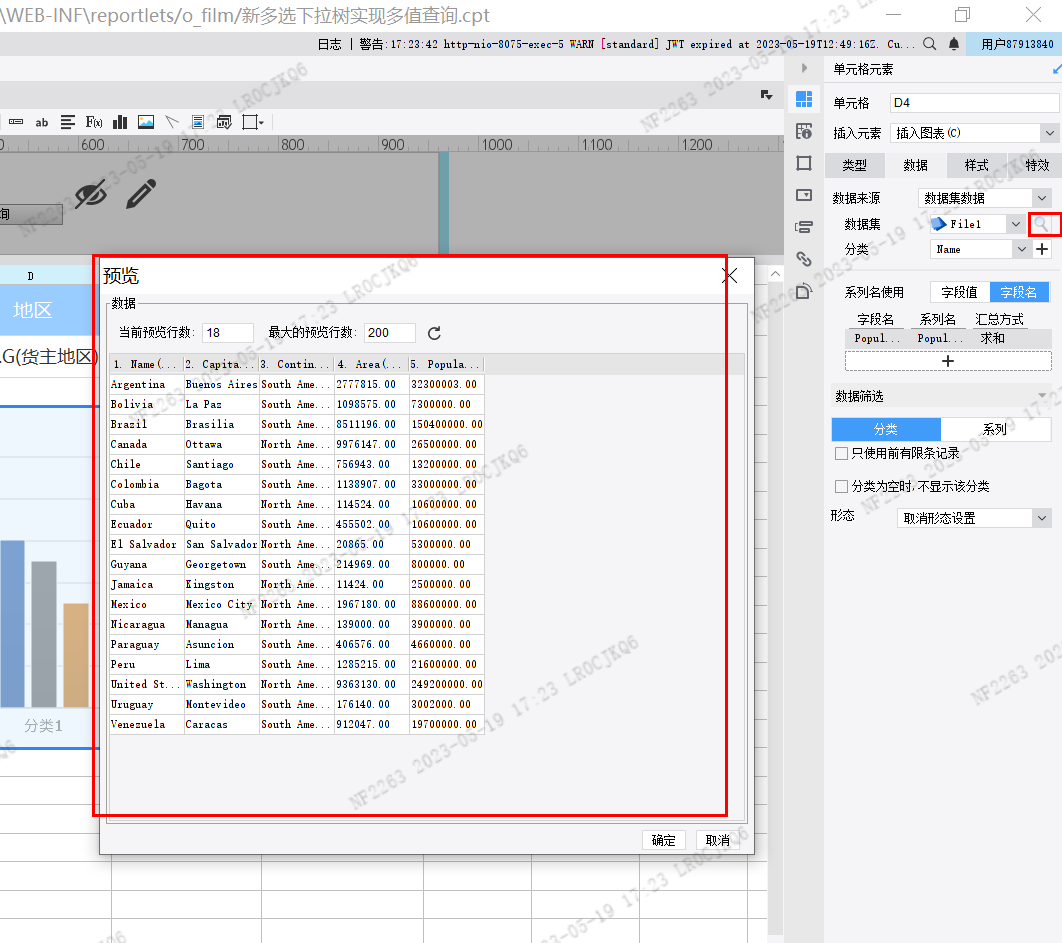The width and height of the screenshot is (1062, 943).
Task: Open the 数据集 File1 dropdown
Action: [1016, 224]
